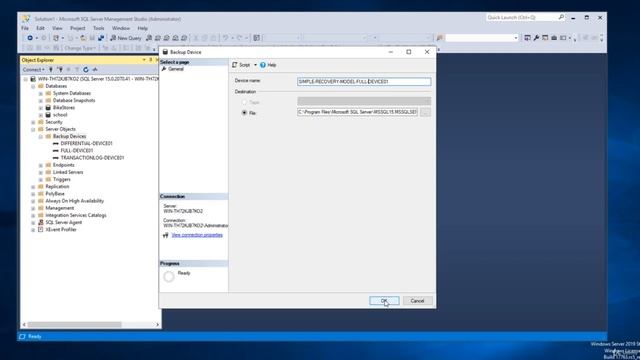Open the Connect dropdown in Object Explorer
The width and height of the screenshot is (640, 360).
point(33,70)
